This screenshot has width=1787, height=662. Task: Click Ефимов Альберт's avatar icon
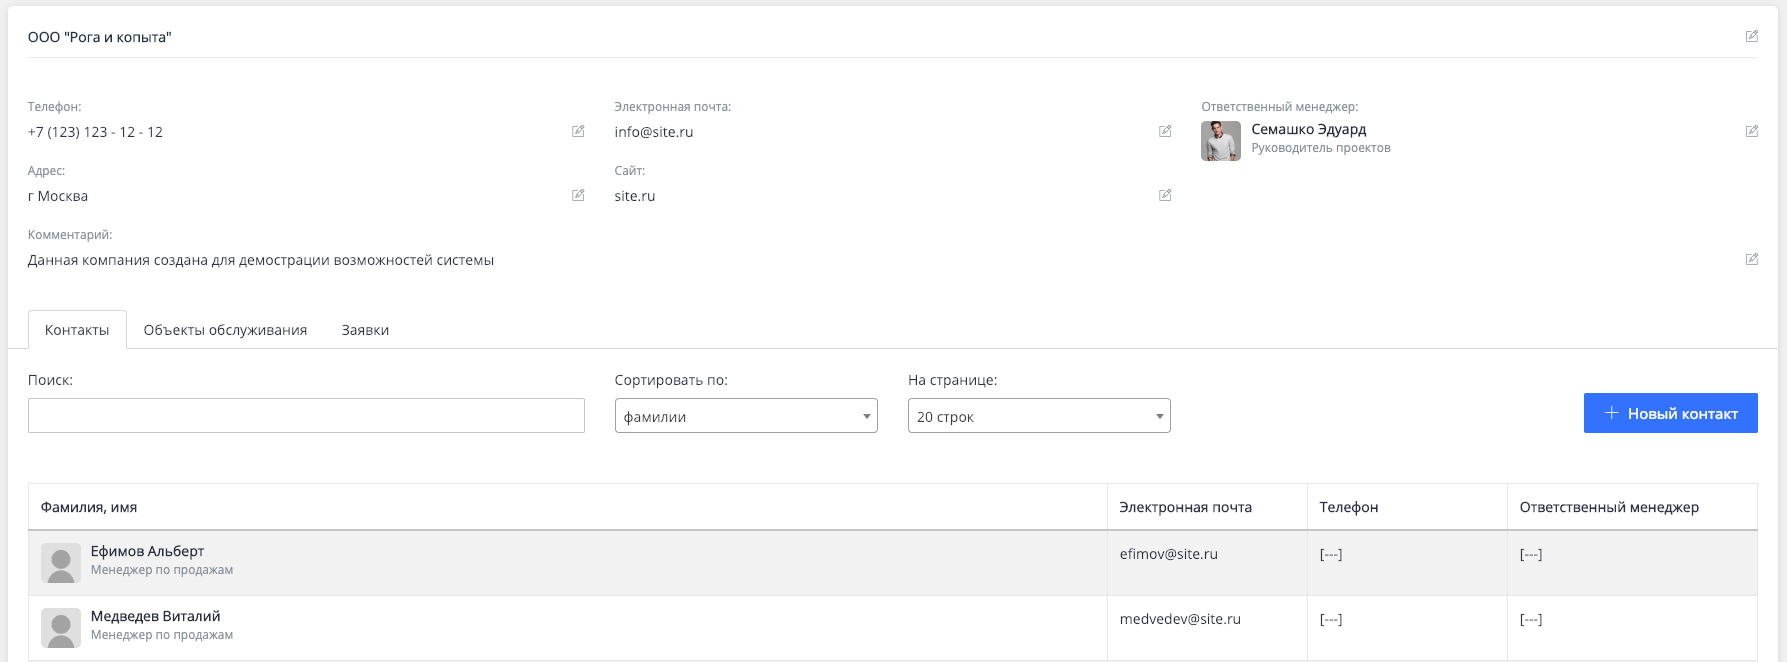click(x=61, y=563)
